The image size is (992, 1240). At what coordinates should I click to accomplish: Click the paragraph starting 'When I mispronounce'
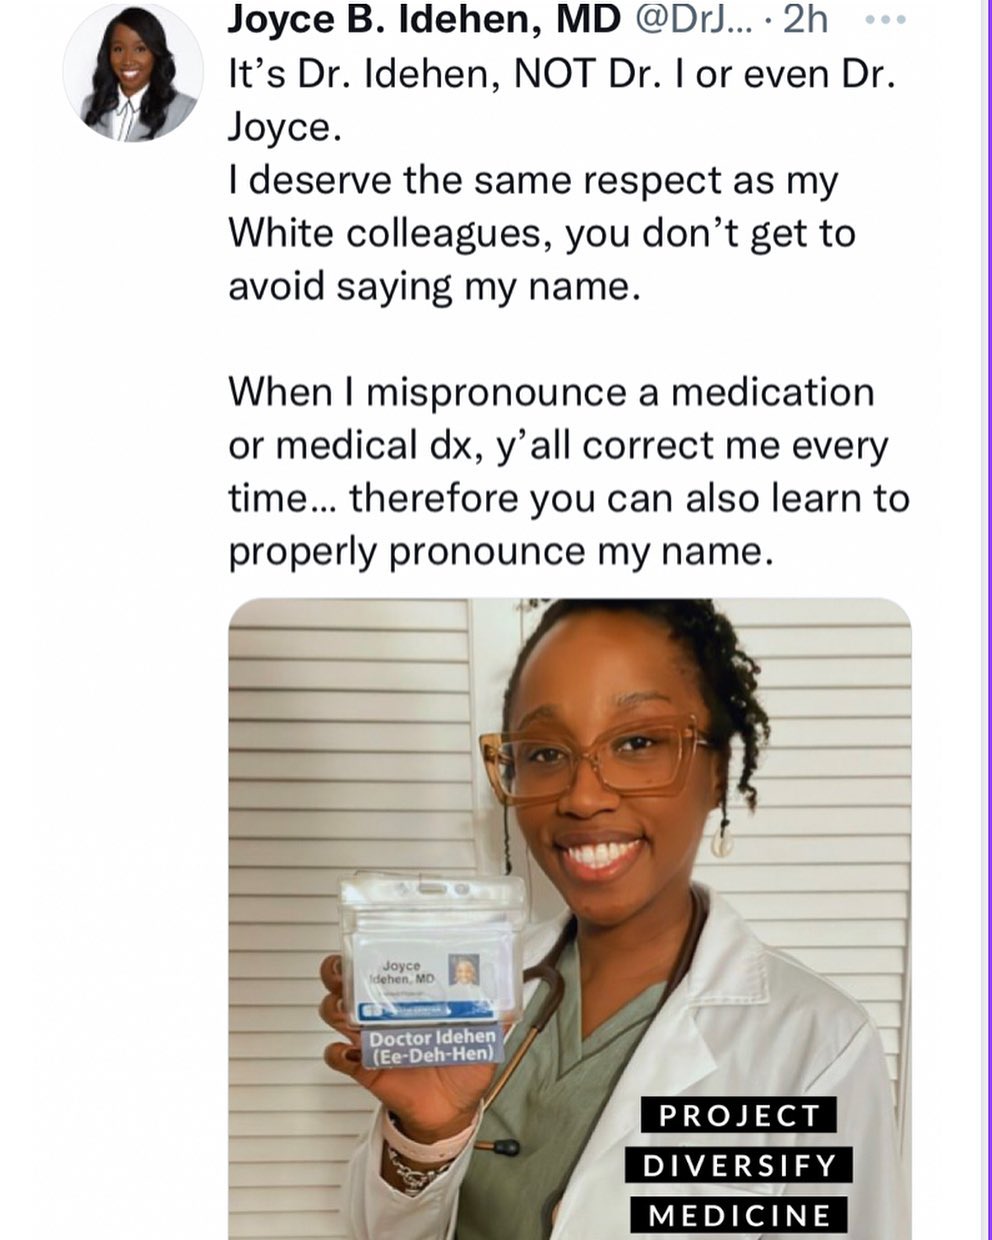pyautogui.click(x=569, y=471)
